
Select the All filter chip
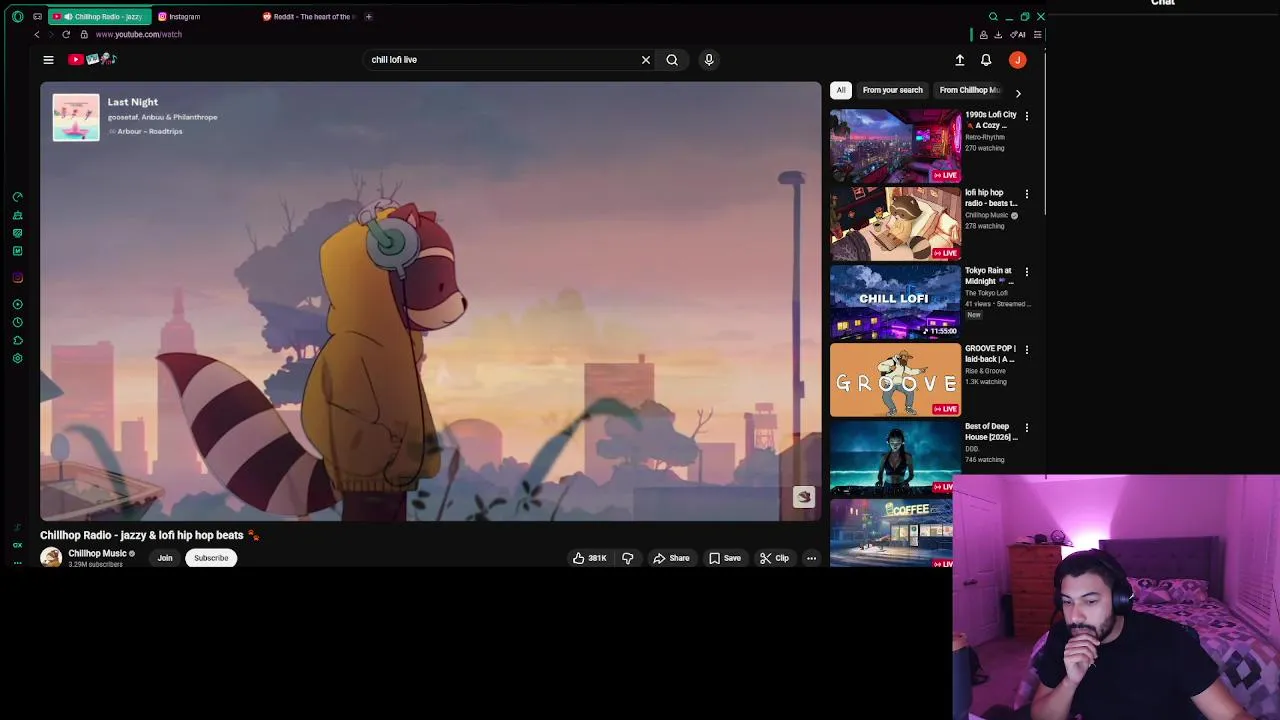[x=841, y=90]
